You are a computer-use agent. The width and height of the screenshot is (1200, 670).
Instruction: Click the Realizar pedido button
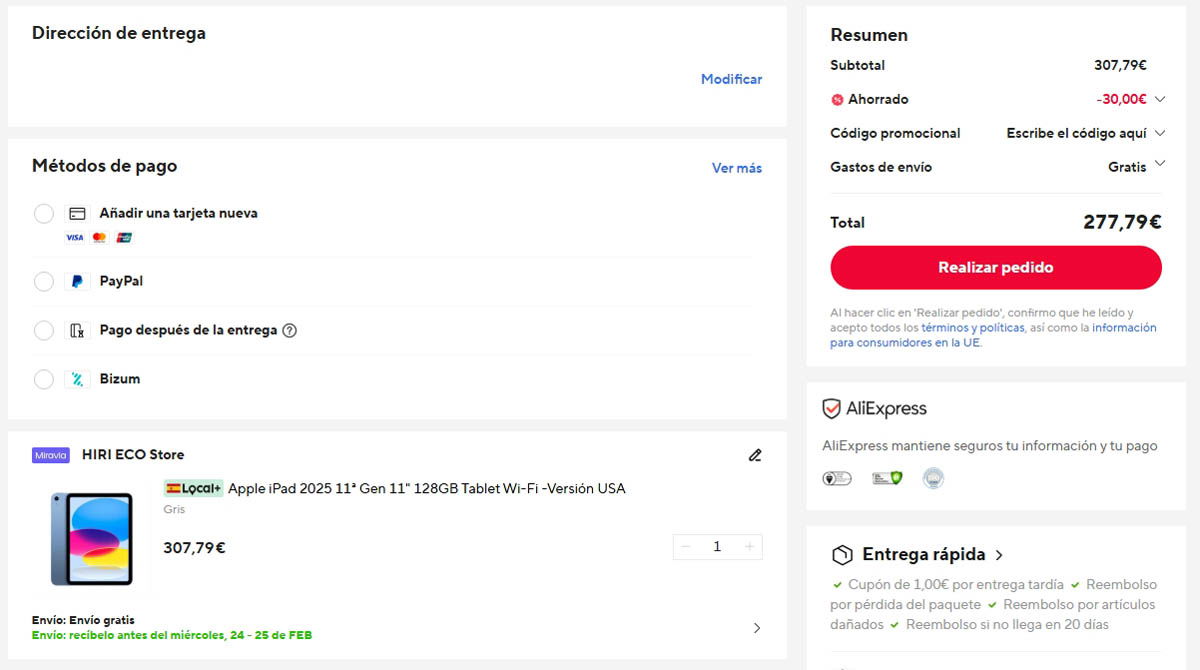pyautogui.click(x=995, y=267)
